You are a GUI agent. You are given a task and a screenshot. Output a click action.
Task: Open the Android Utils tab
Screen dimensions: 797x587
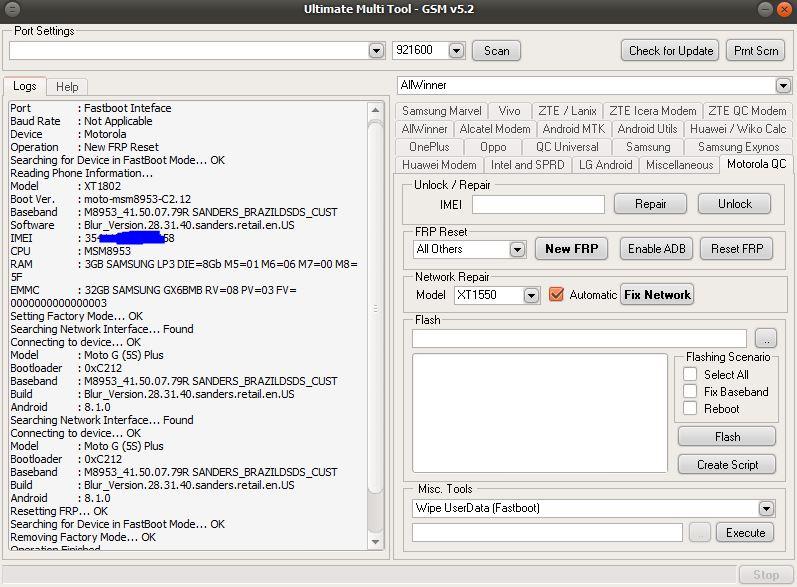[647, 129]
